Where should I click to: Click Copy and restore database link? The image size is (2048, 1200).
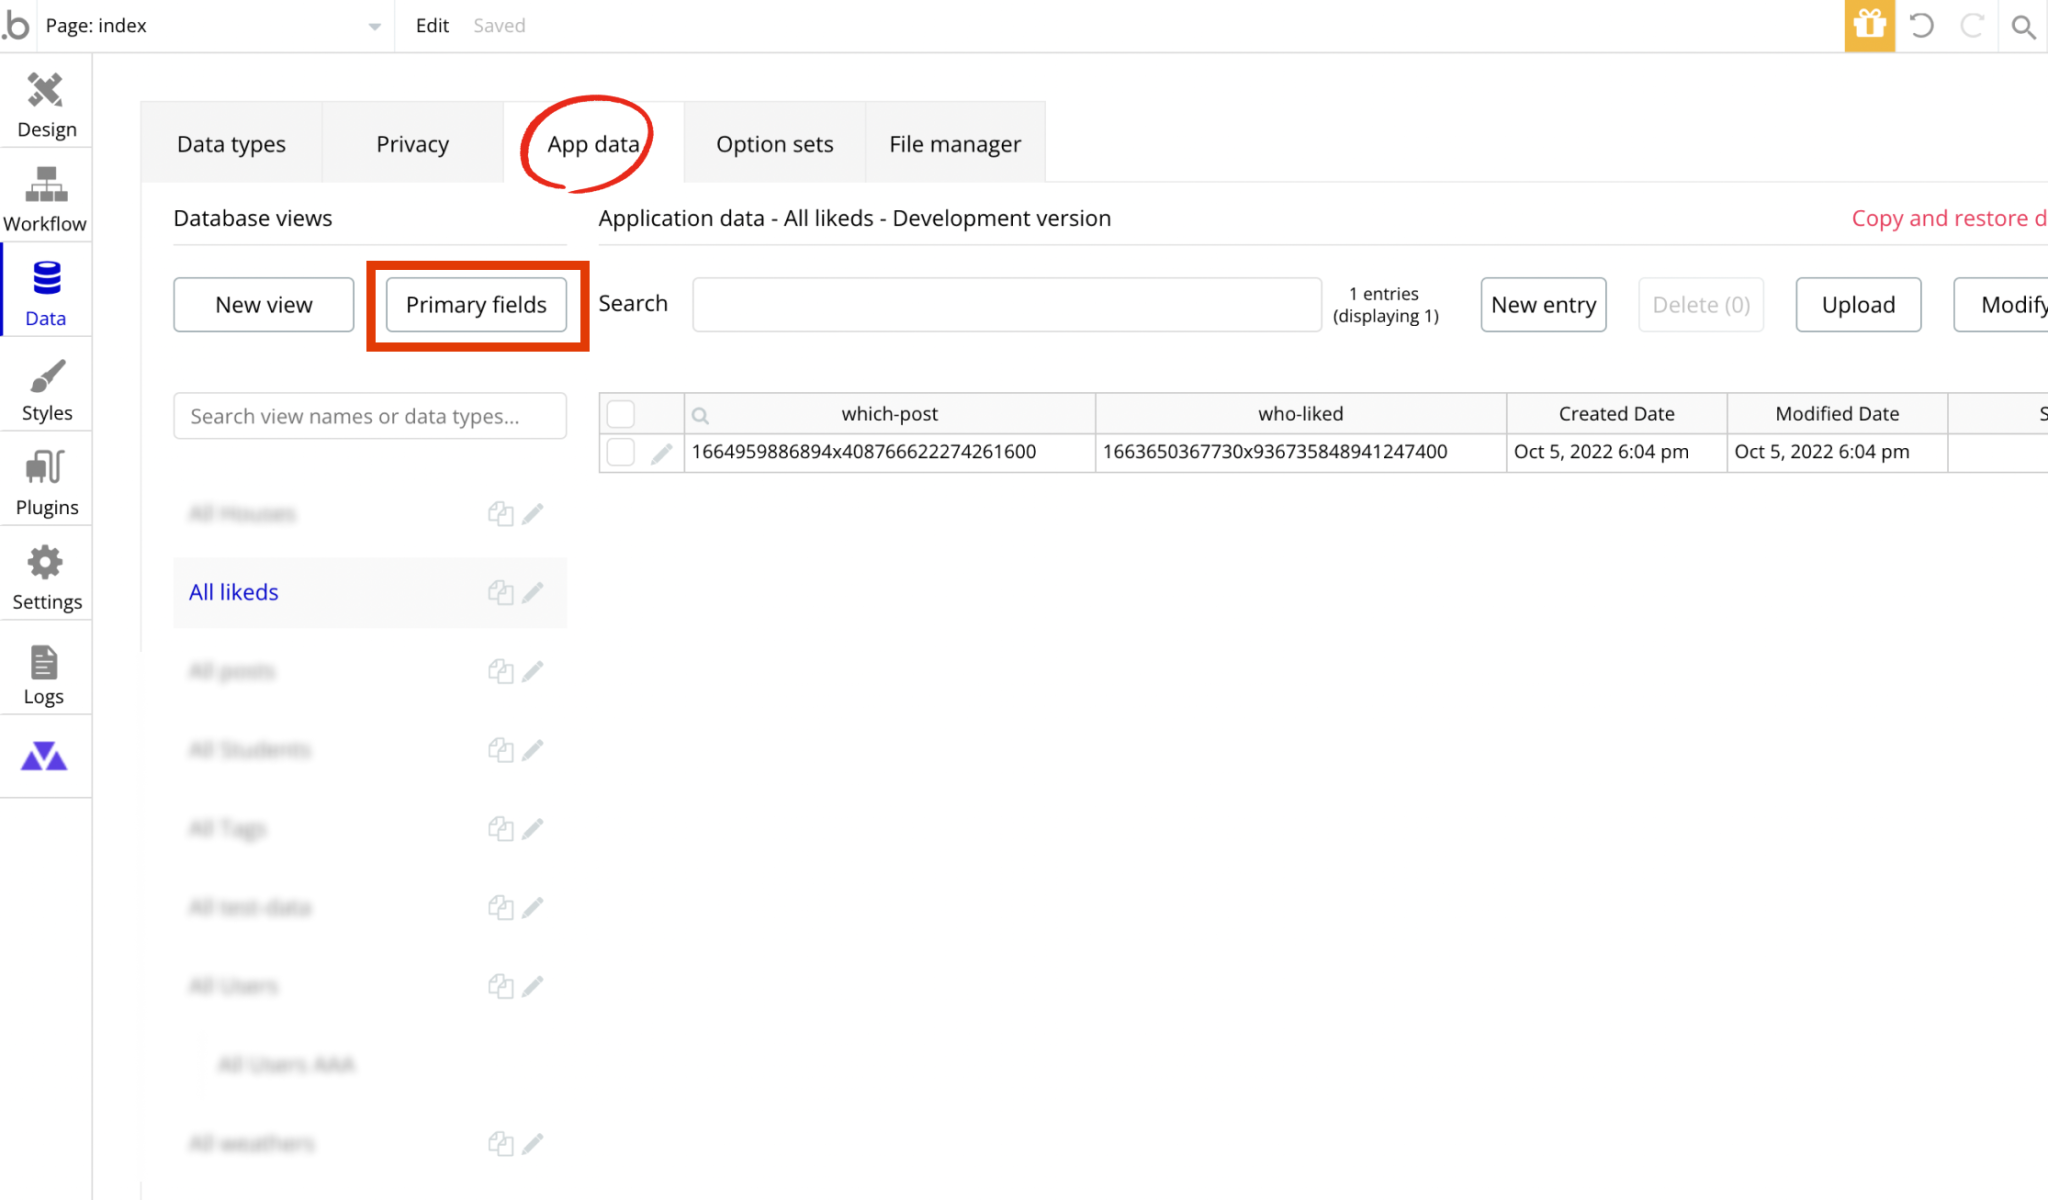tap(1947, 218)
